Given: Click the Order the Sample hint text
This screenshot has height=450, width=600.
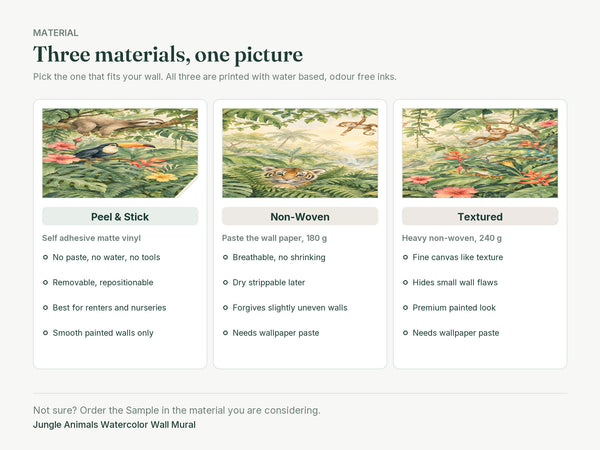Looking at the screenshot, I should (x=177, y=410).
